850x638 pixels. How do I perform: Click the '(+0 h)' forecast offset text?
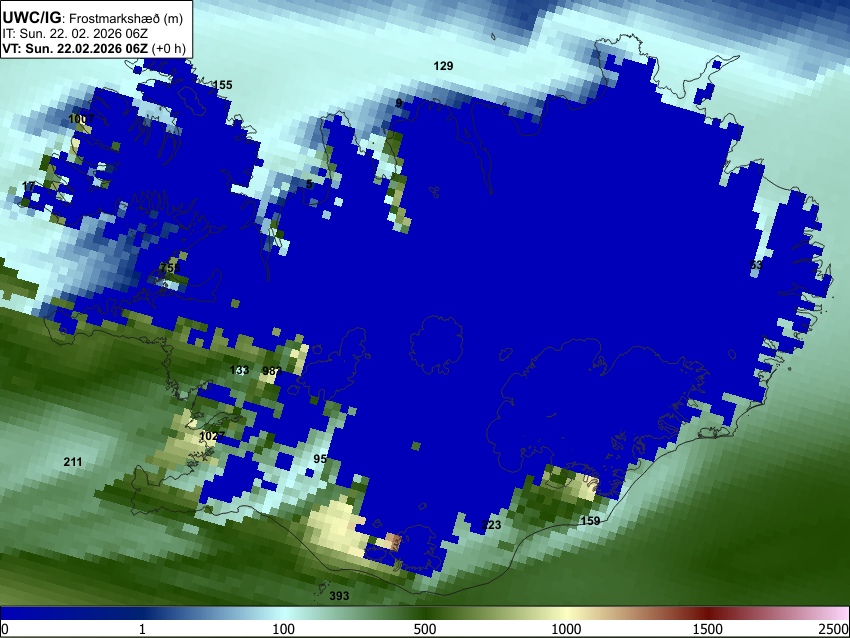coord(169,48)
